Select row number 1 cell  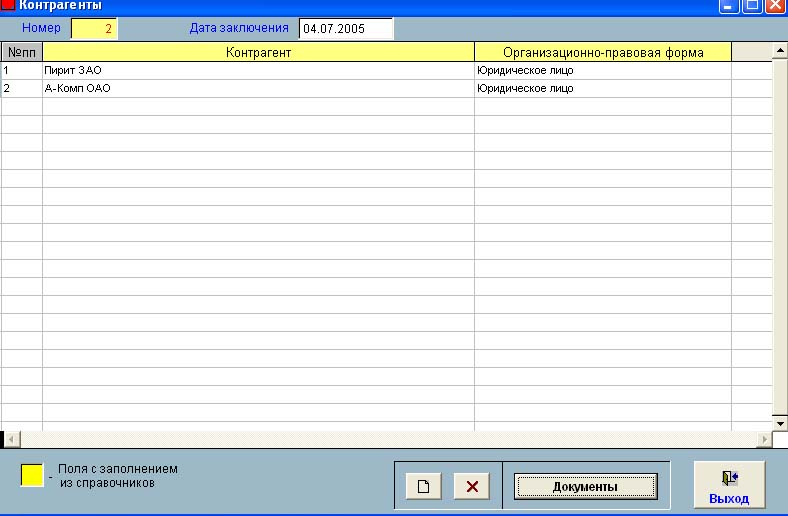point(22,70)
